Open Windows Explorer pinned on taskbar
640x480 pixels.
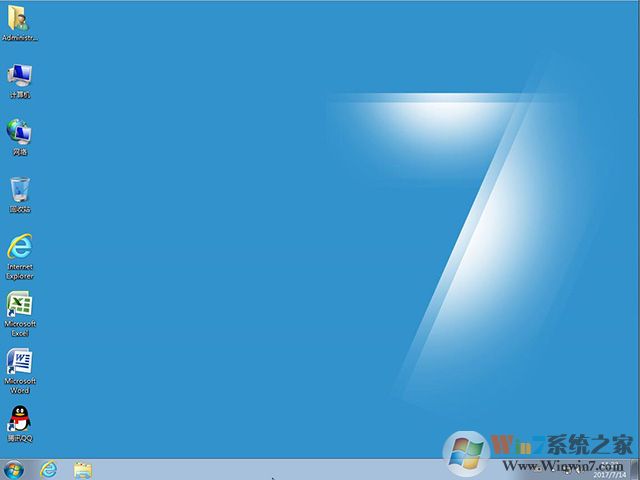[83, 469]
